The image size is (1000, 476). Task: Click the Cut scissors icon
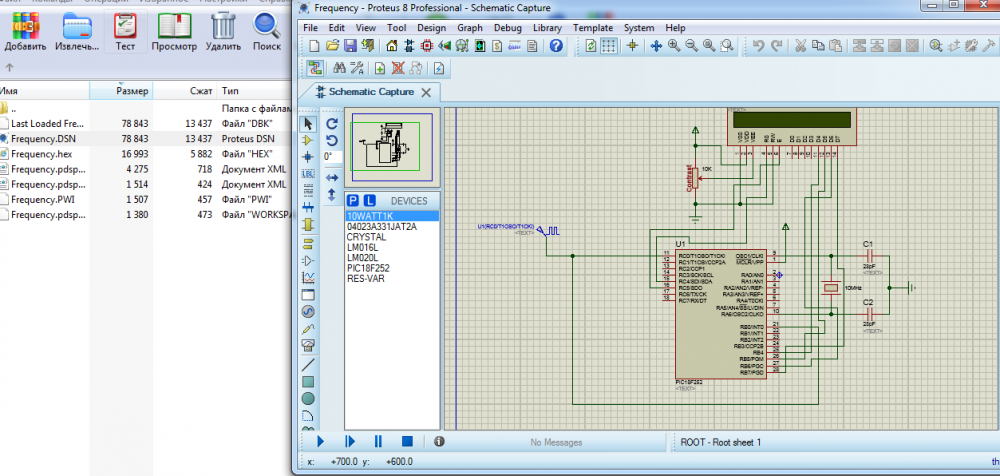(801, 46)
